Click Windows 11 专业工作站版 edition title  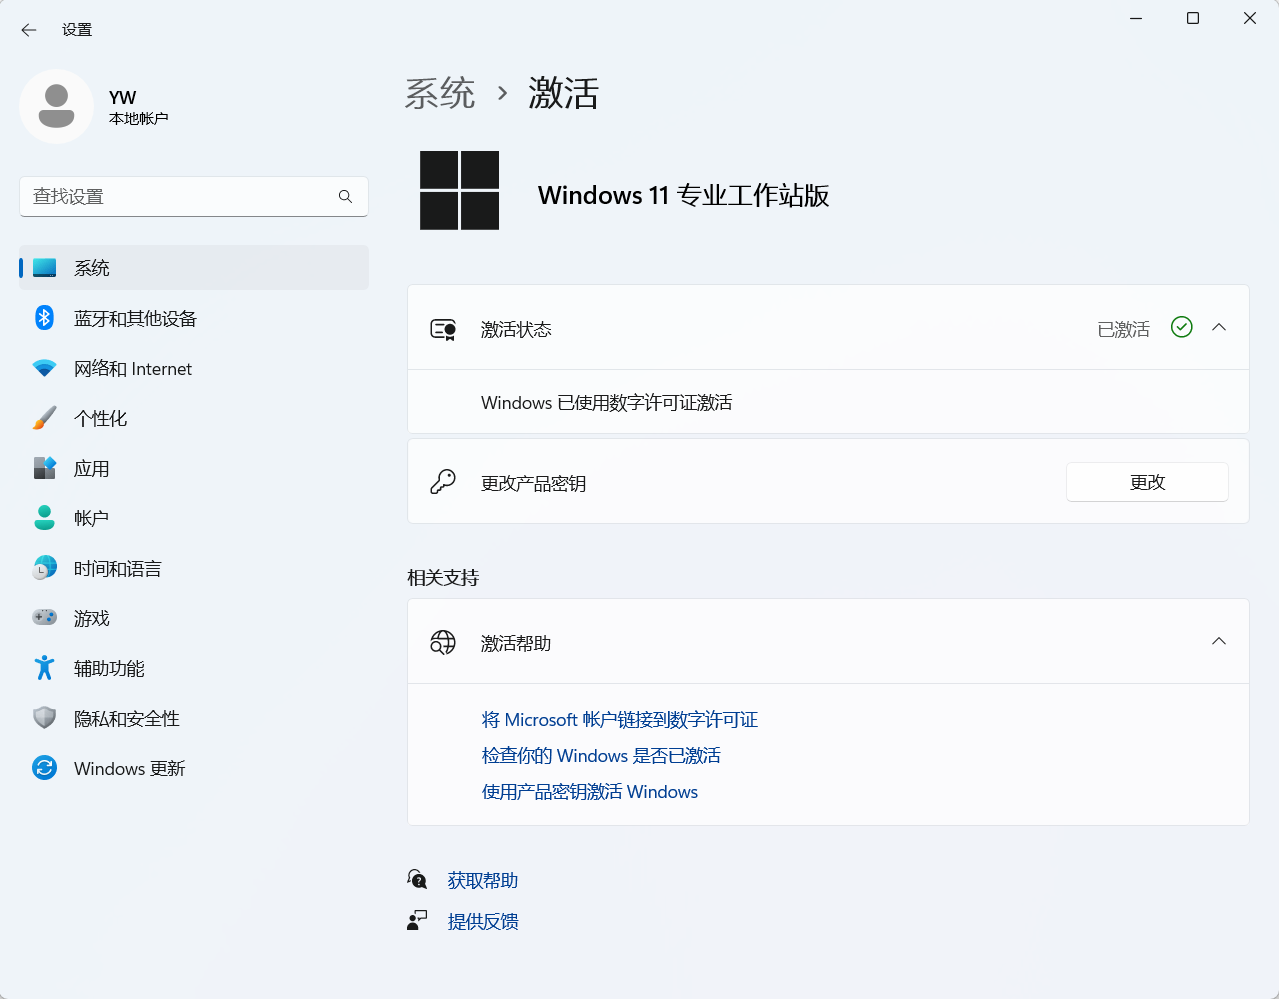point(684,195)
